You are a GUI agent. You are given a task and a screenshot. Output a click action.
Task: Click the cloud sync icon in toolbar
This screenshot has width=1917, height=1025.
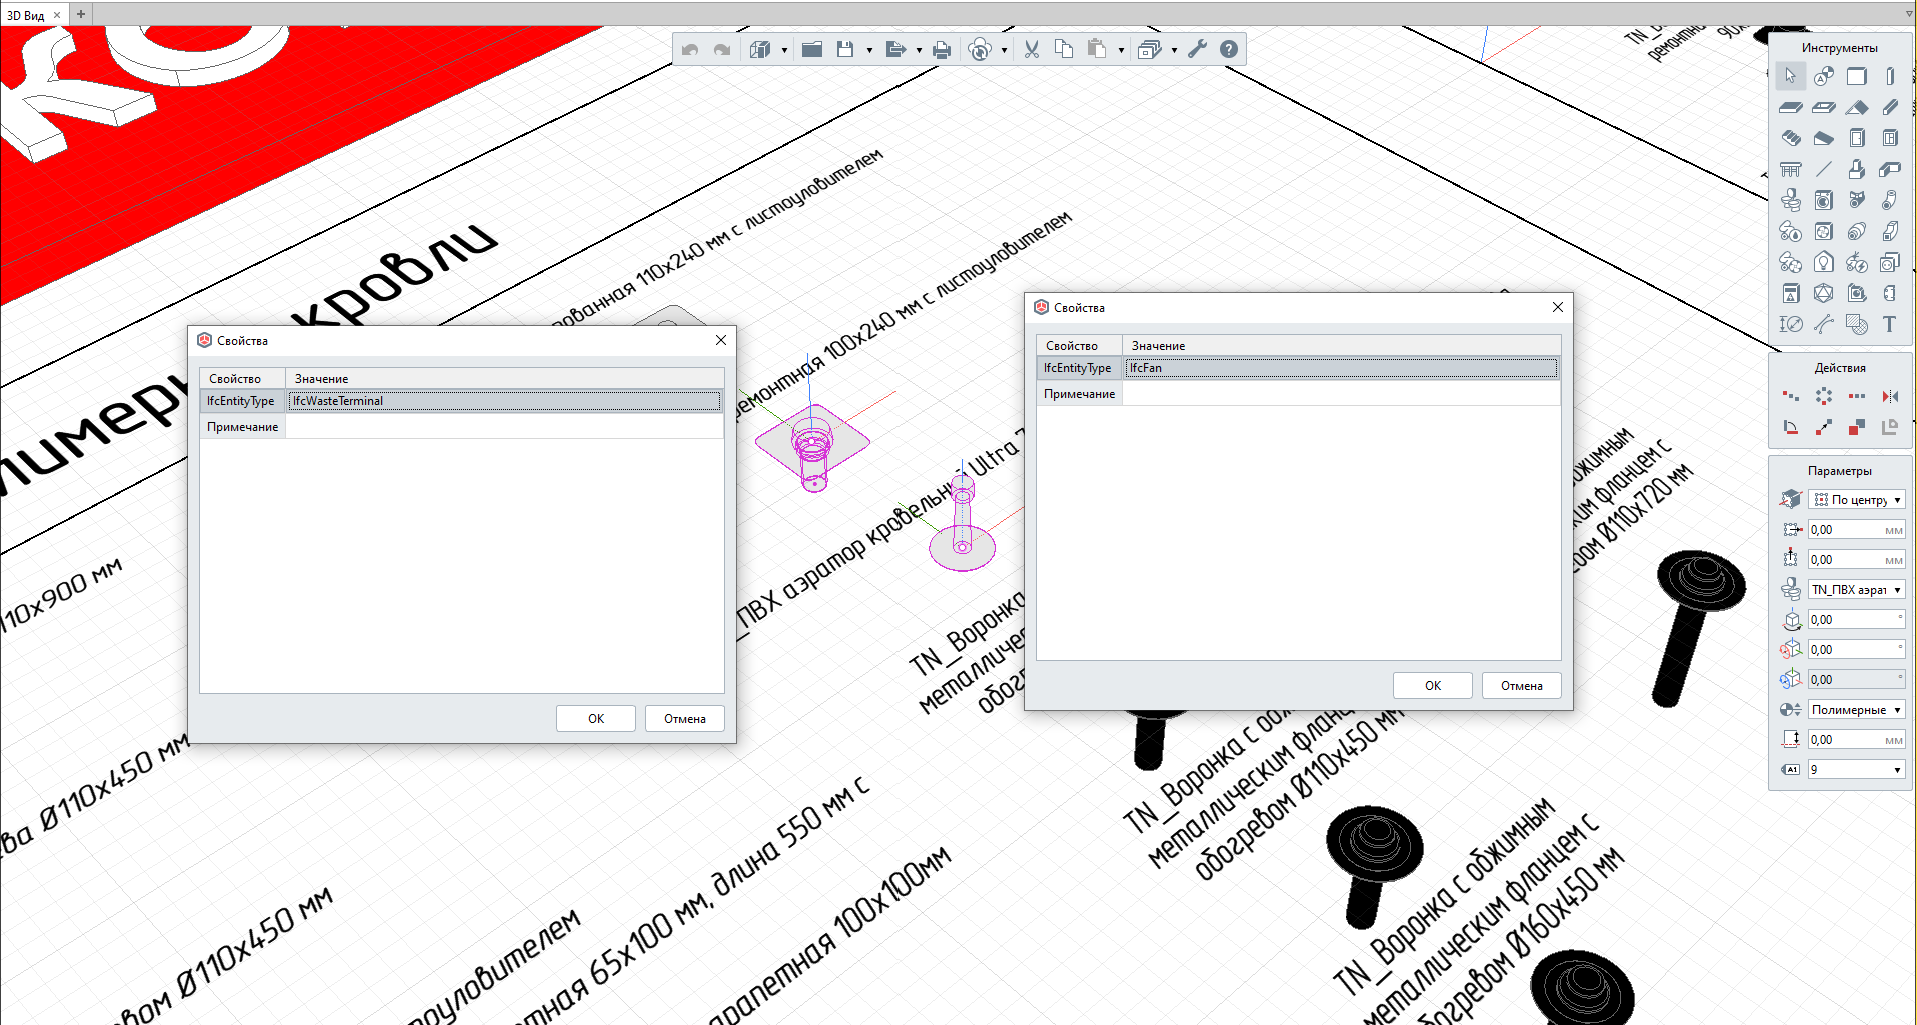[981, 50]
